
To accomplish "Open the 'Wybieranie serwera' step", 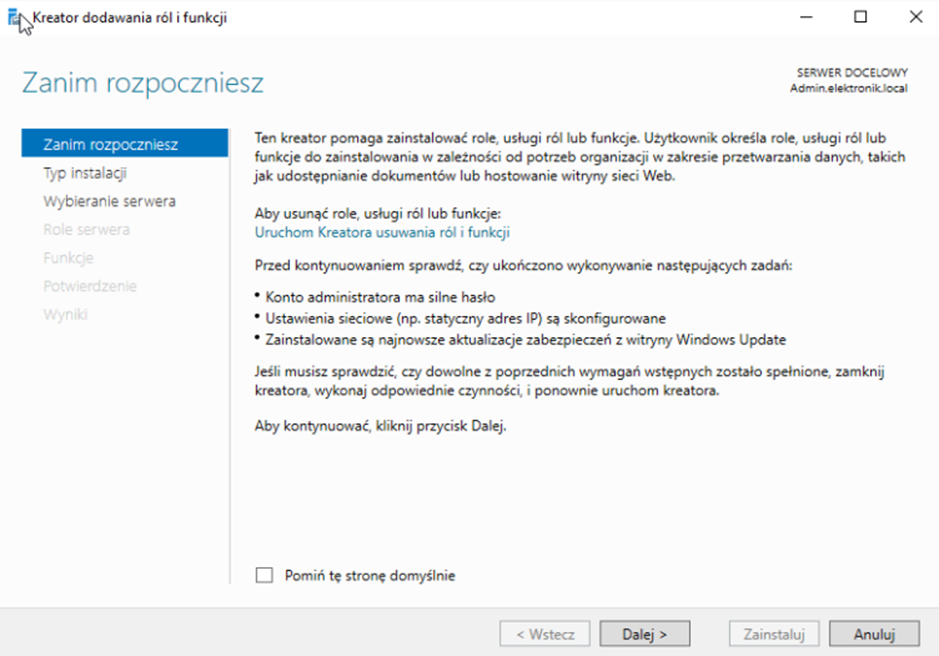I will [109, 201].
